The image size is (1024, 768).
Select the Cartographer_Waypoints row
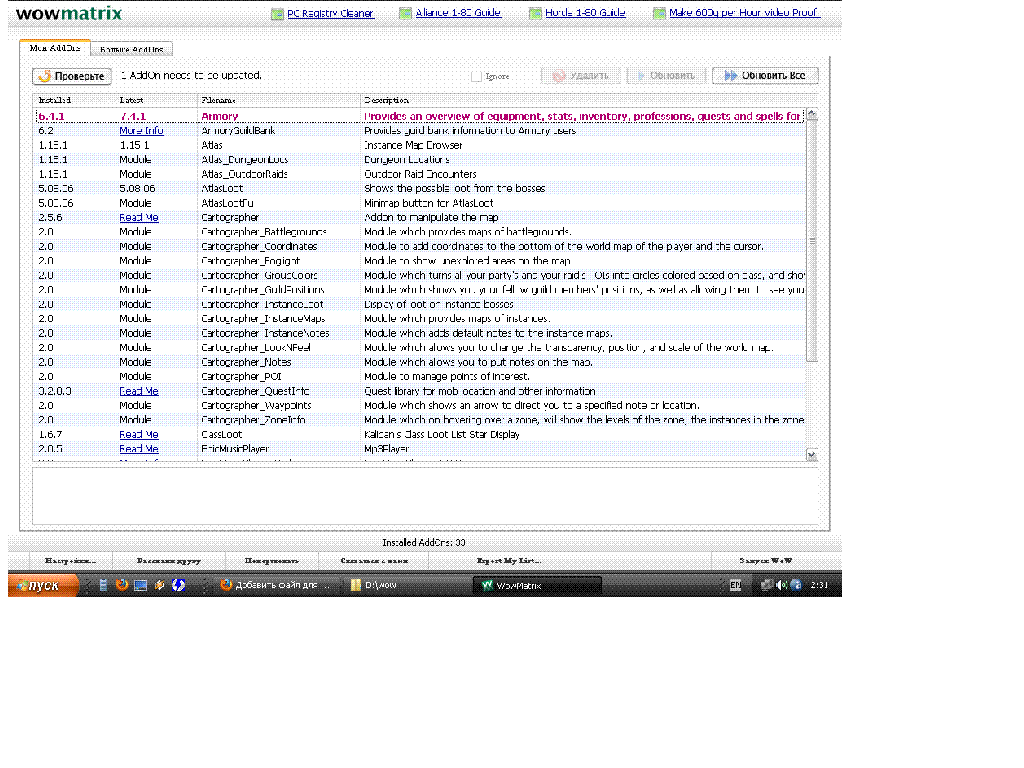click(x=420, y=406)
